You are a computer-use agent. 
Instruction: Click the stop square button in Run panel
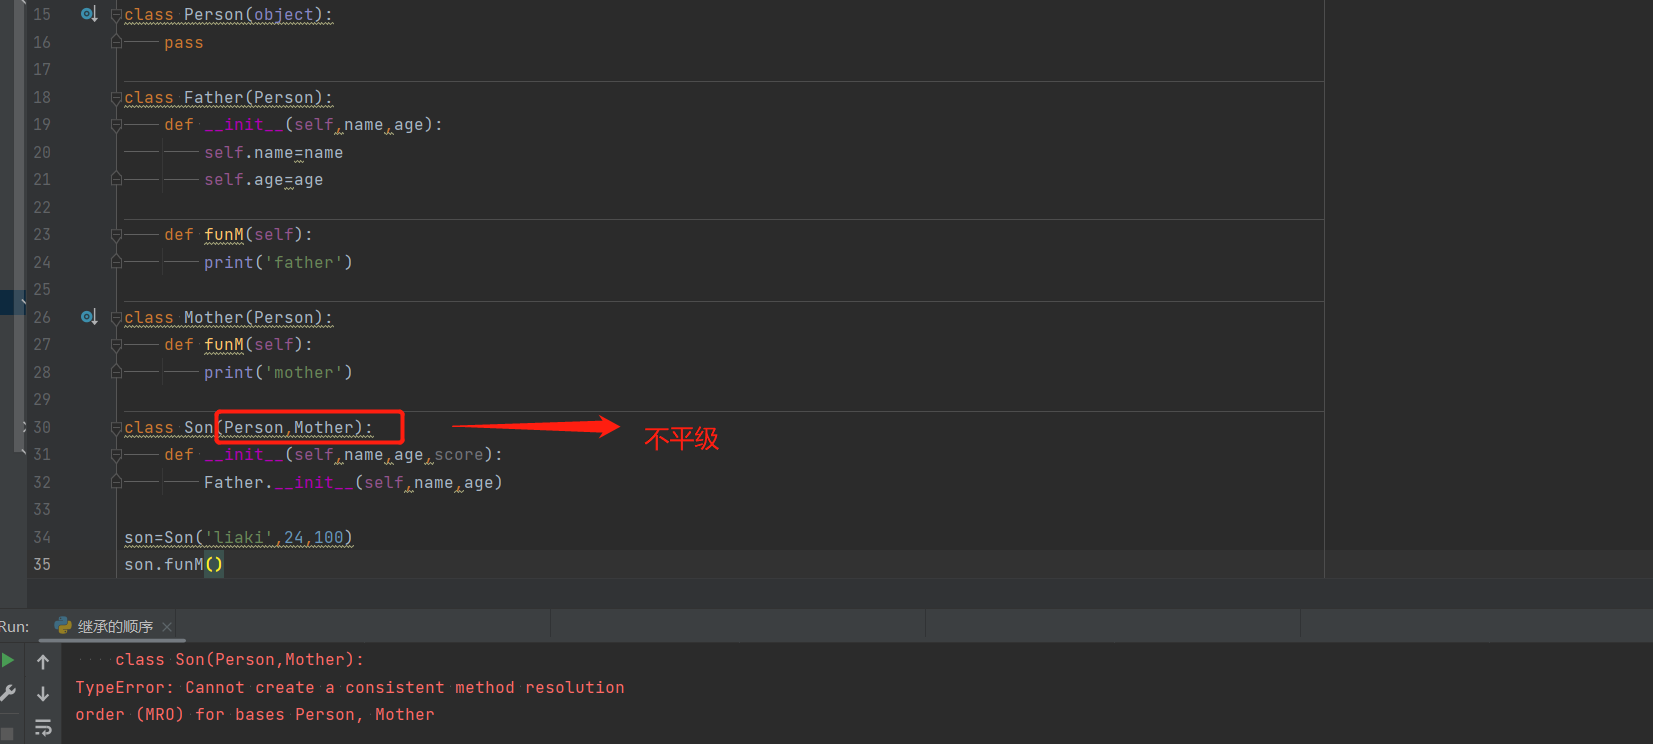(x=7, y=733)
